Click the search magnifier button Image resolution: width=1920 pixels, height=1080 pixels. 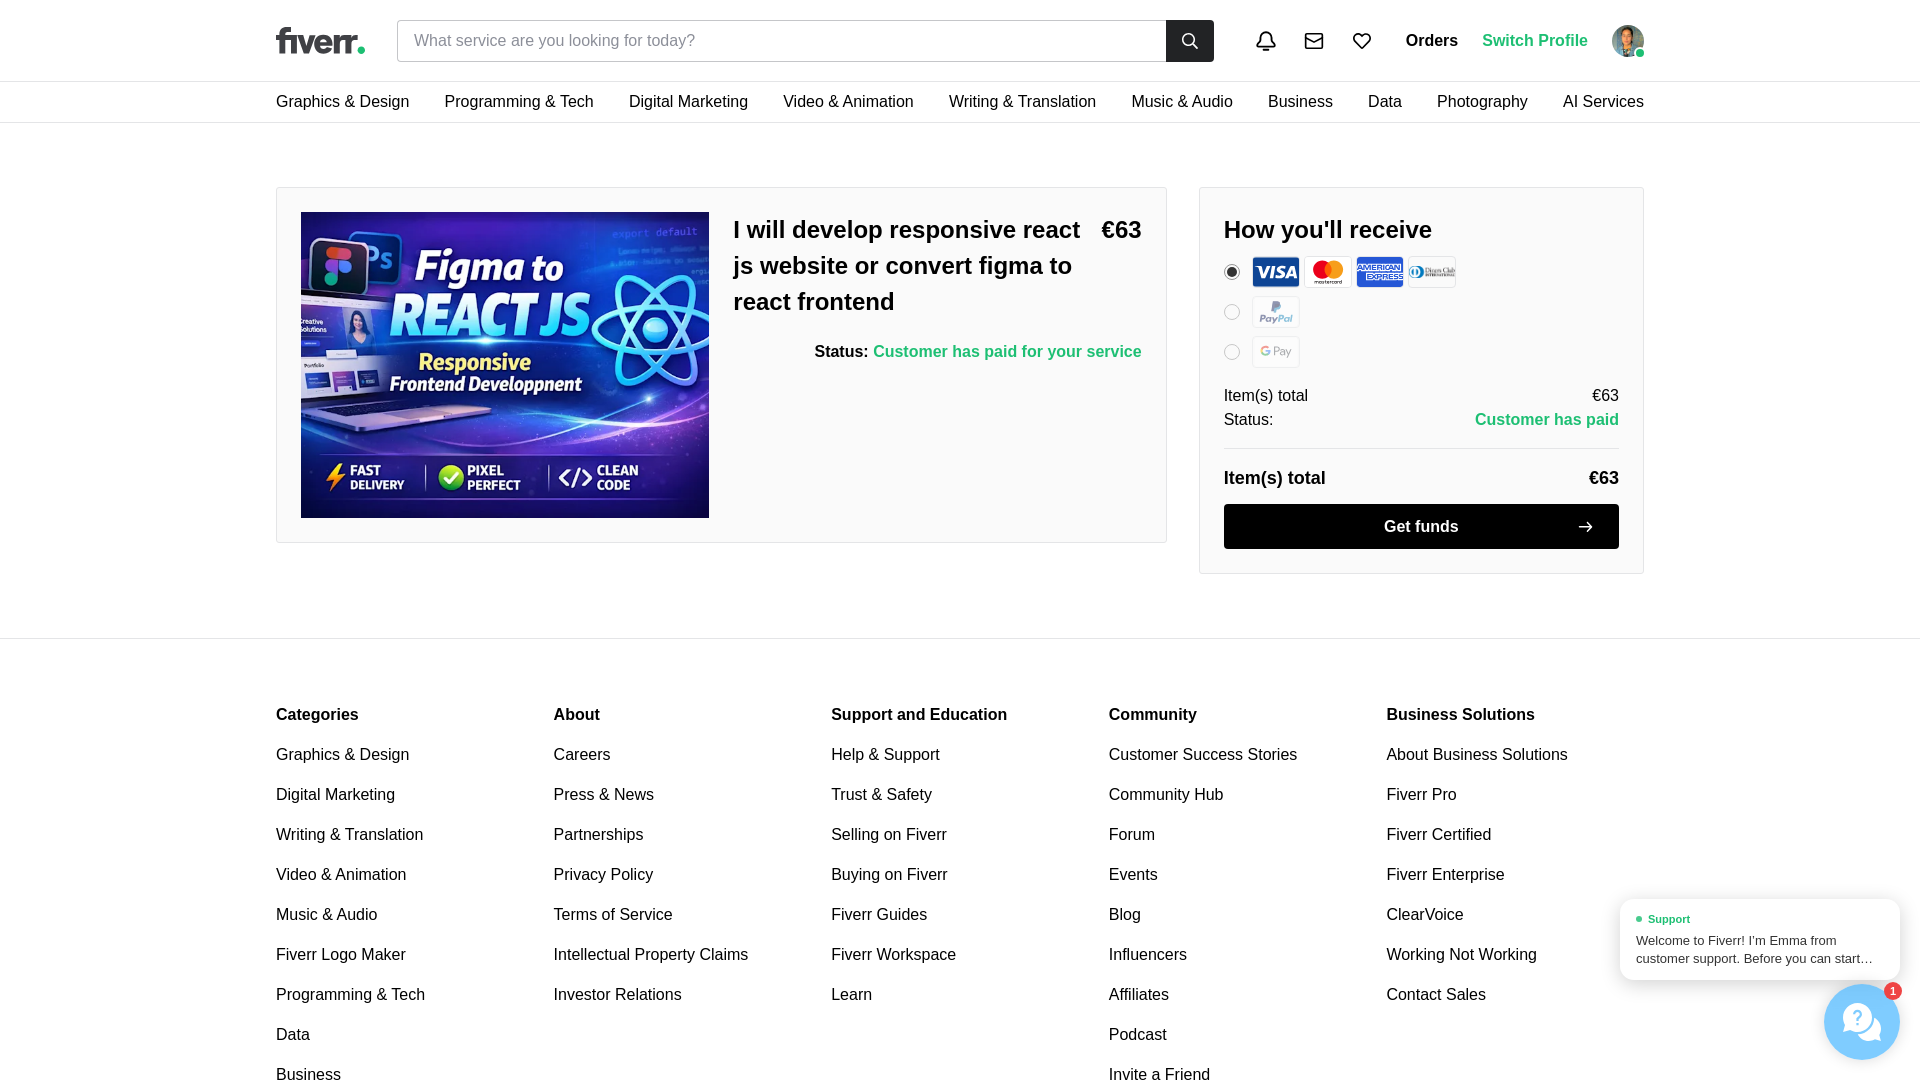point(1189,41)
